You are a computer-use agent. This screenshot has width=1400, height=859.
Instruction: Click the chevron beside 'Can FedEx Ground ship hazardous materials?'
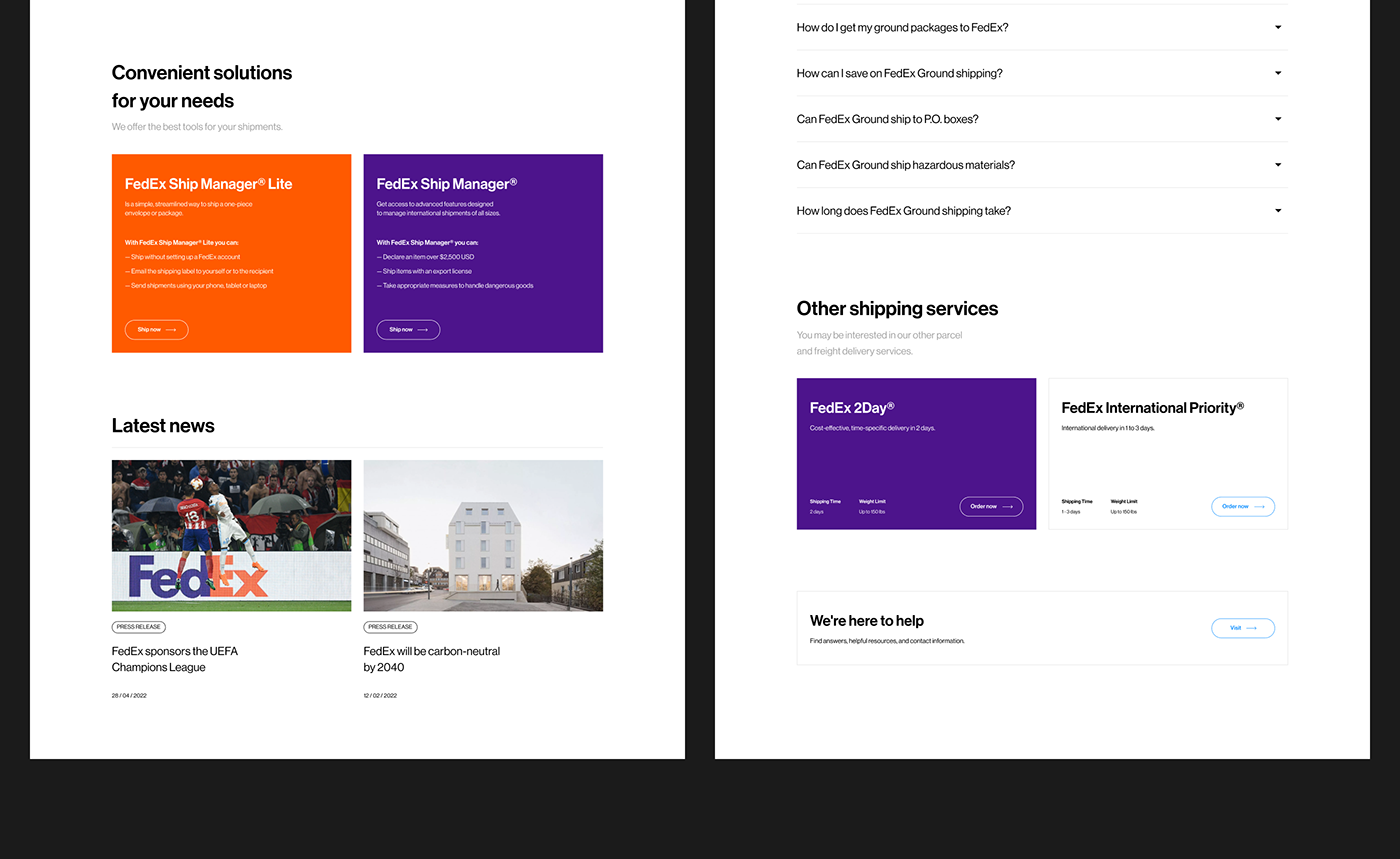1277,164
